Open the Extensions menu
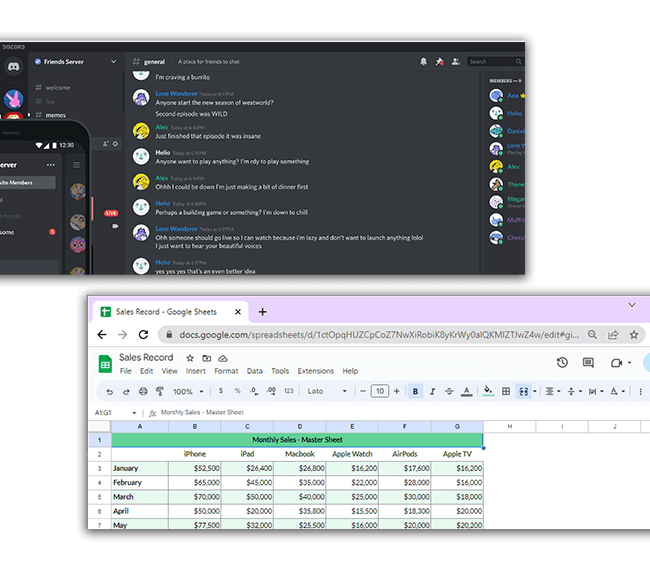The height and width of the screenshot is (571, 650). (x=315, y=371)
